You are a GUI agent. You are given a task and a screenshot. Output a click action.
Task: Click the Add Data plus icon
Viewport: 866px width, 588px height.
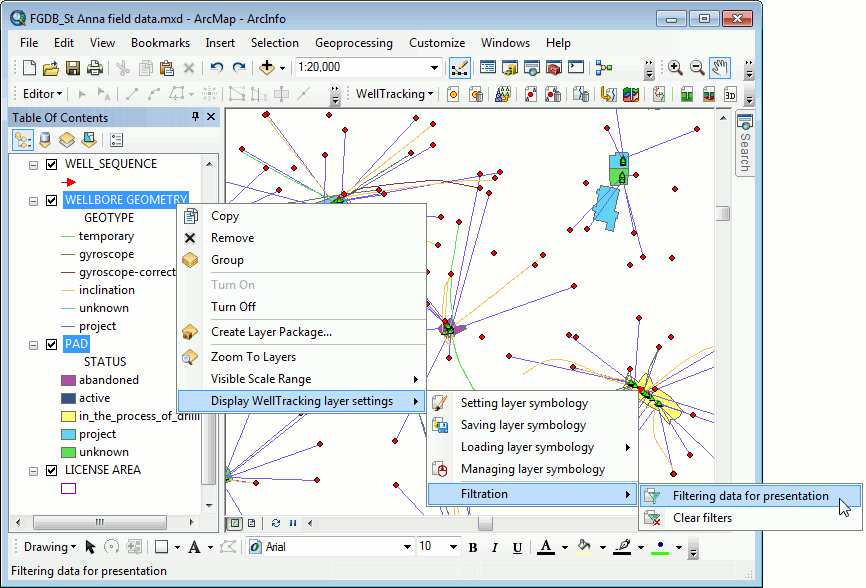pos(267,68)
